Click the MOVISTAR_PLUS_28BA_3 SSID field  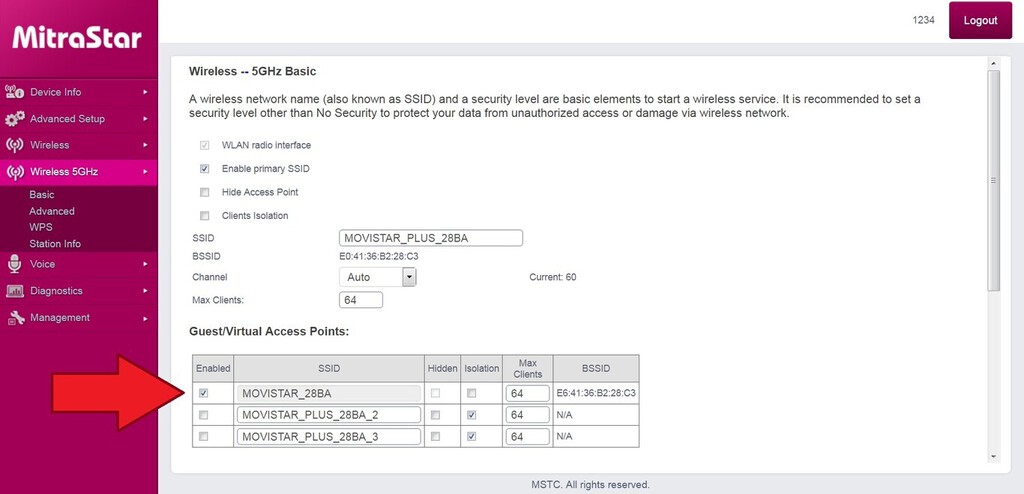328,436
